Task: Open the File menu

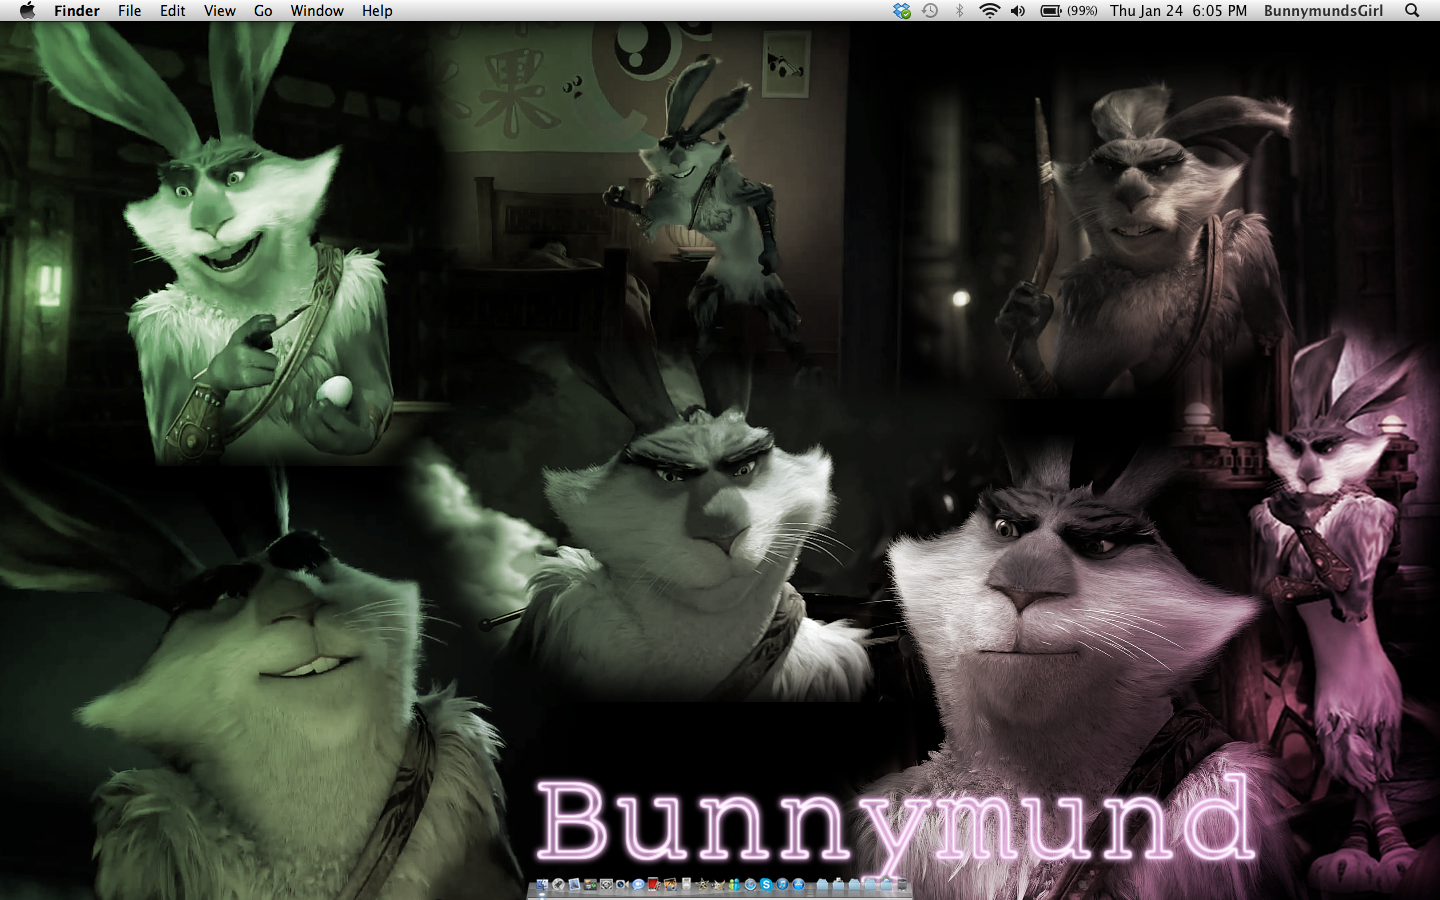Action: [129, 11]
